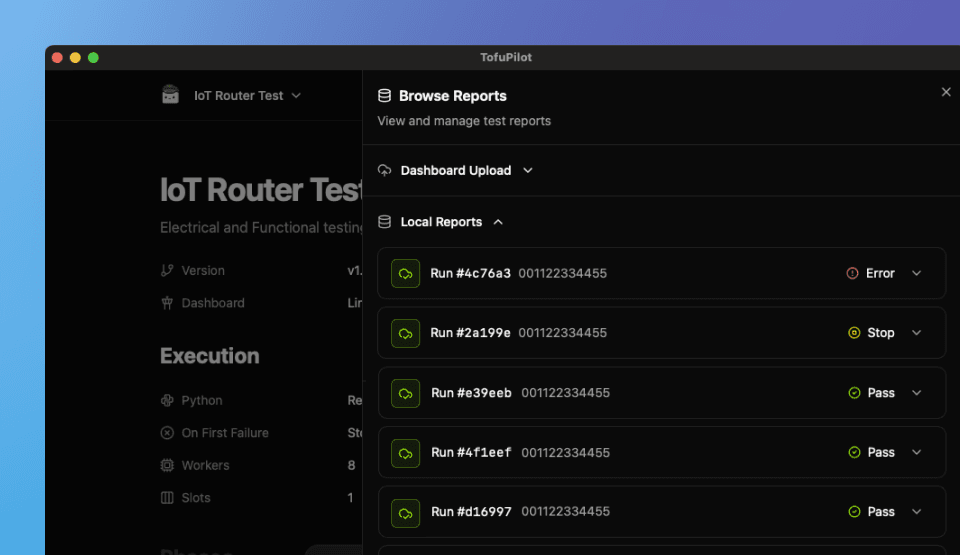
Task: Collapse the Local Reports section
Action: pos(498,222)
